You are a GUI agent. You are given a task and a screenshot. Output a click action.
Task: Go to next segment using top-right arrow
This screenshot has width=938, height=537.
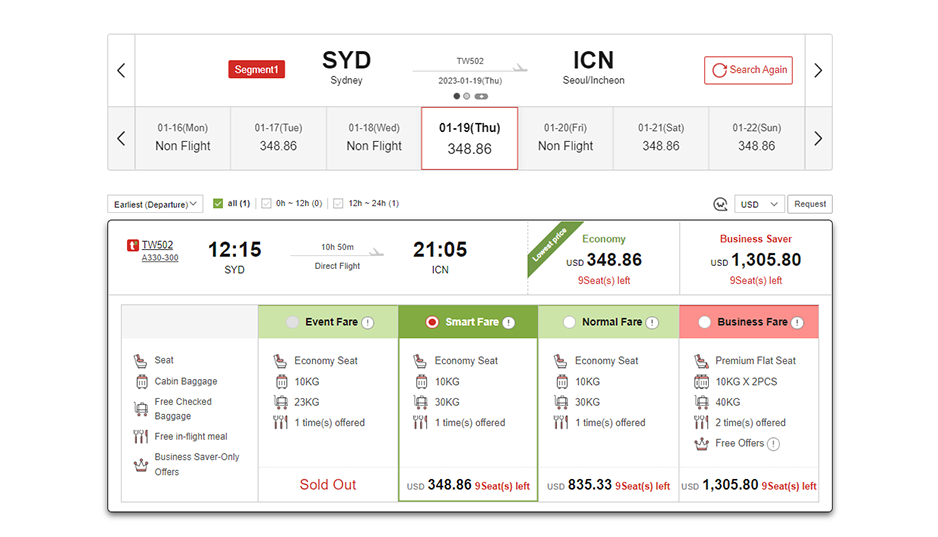[x=818, y=70]
